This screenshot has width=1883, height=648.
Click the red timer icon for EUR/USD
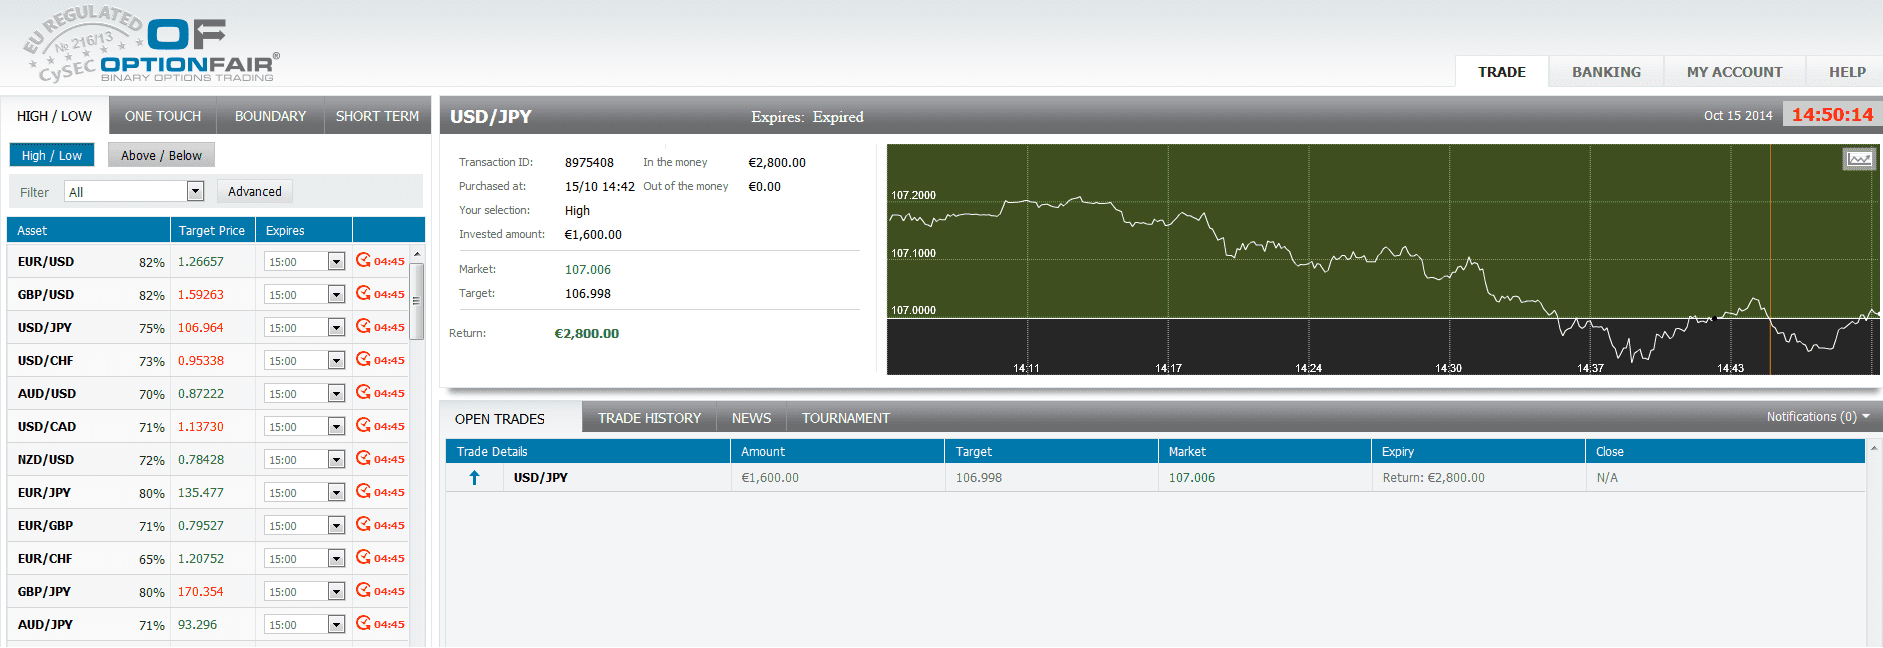click(363, 260)
